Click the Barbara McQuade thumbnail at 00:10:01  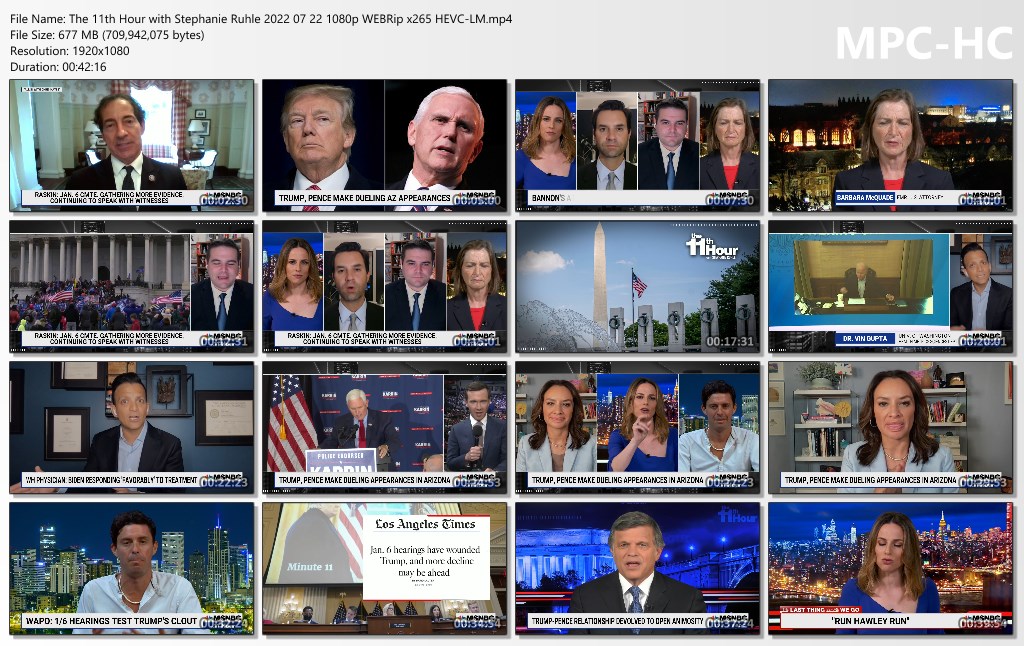click(x=890, y=146)
